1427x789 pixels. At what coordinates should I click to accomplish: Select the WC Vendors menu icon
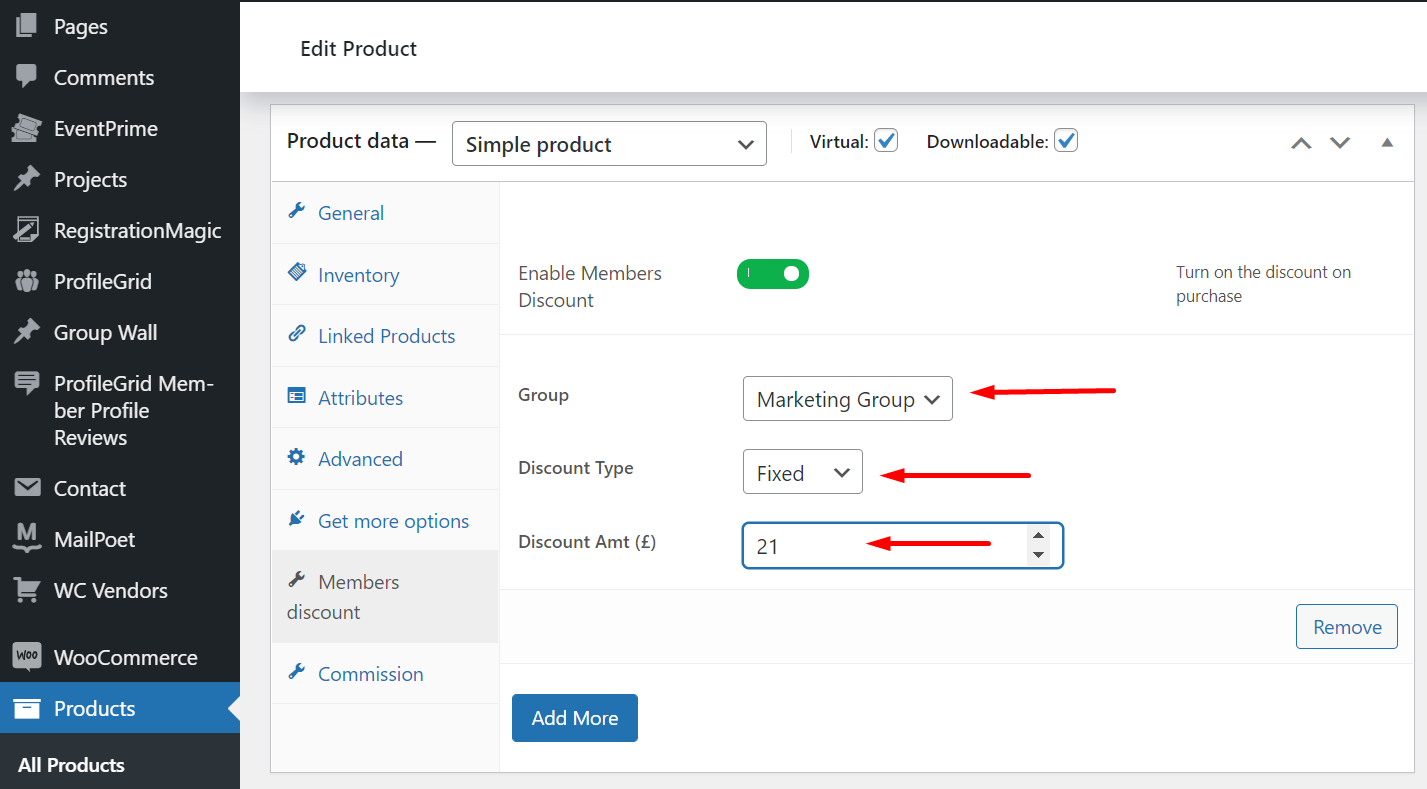[24, 590]
